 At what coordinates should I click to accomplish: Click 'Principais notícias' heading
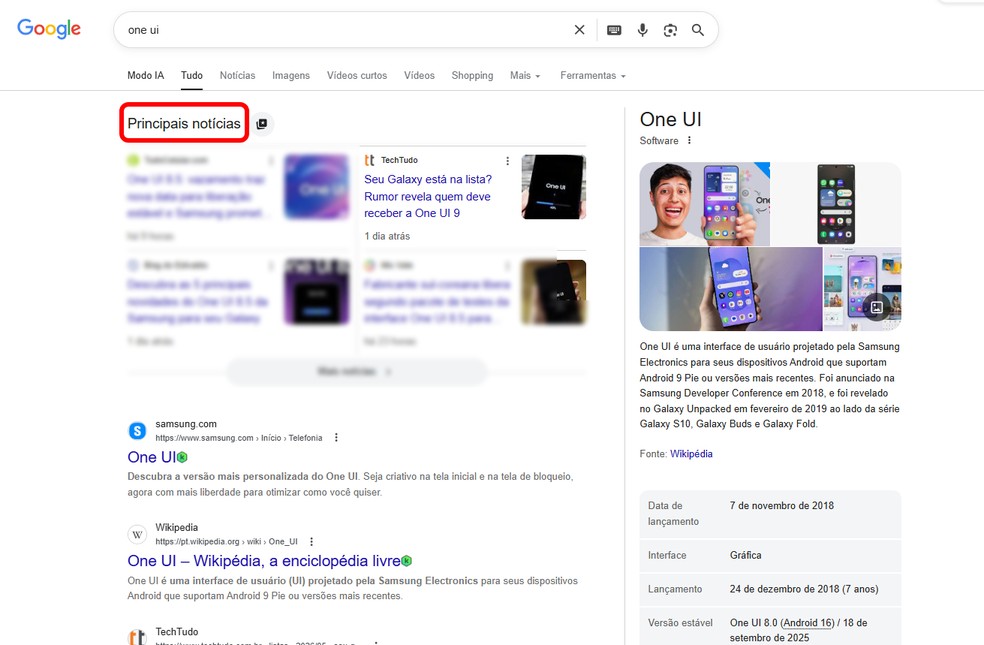184,123
